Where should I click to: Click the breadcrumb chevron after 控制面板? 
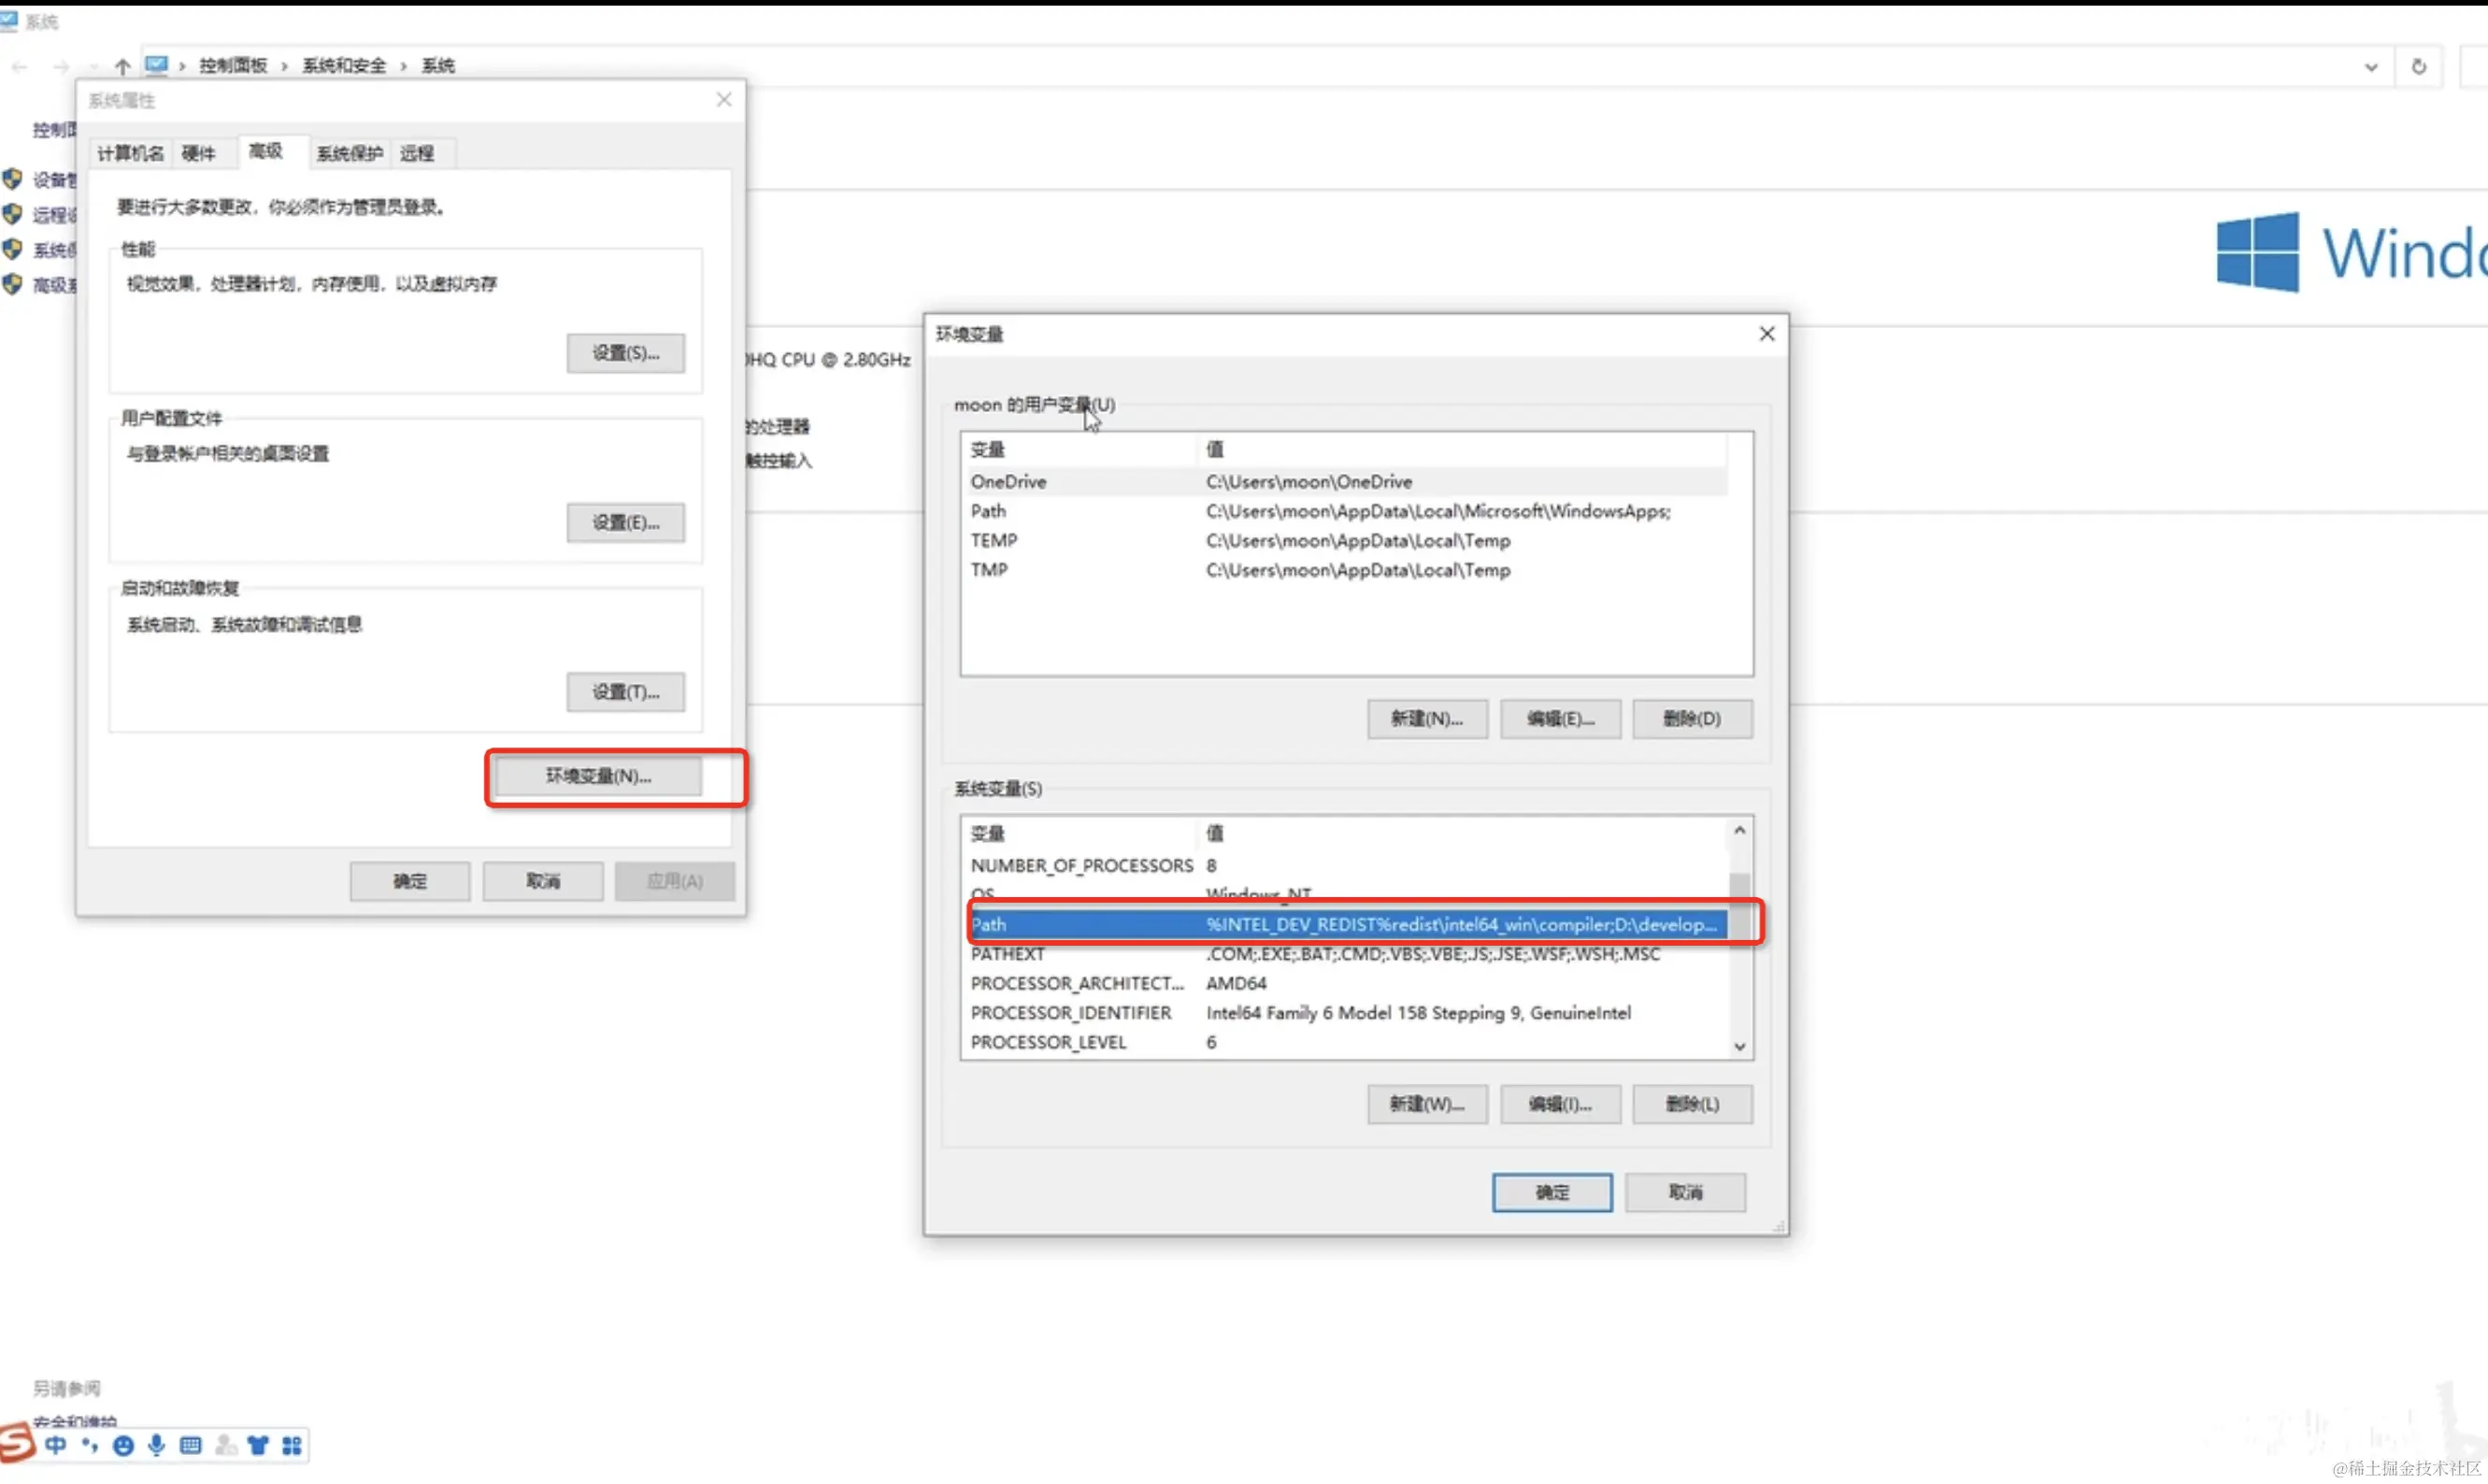point(285,66)
